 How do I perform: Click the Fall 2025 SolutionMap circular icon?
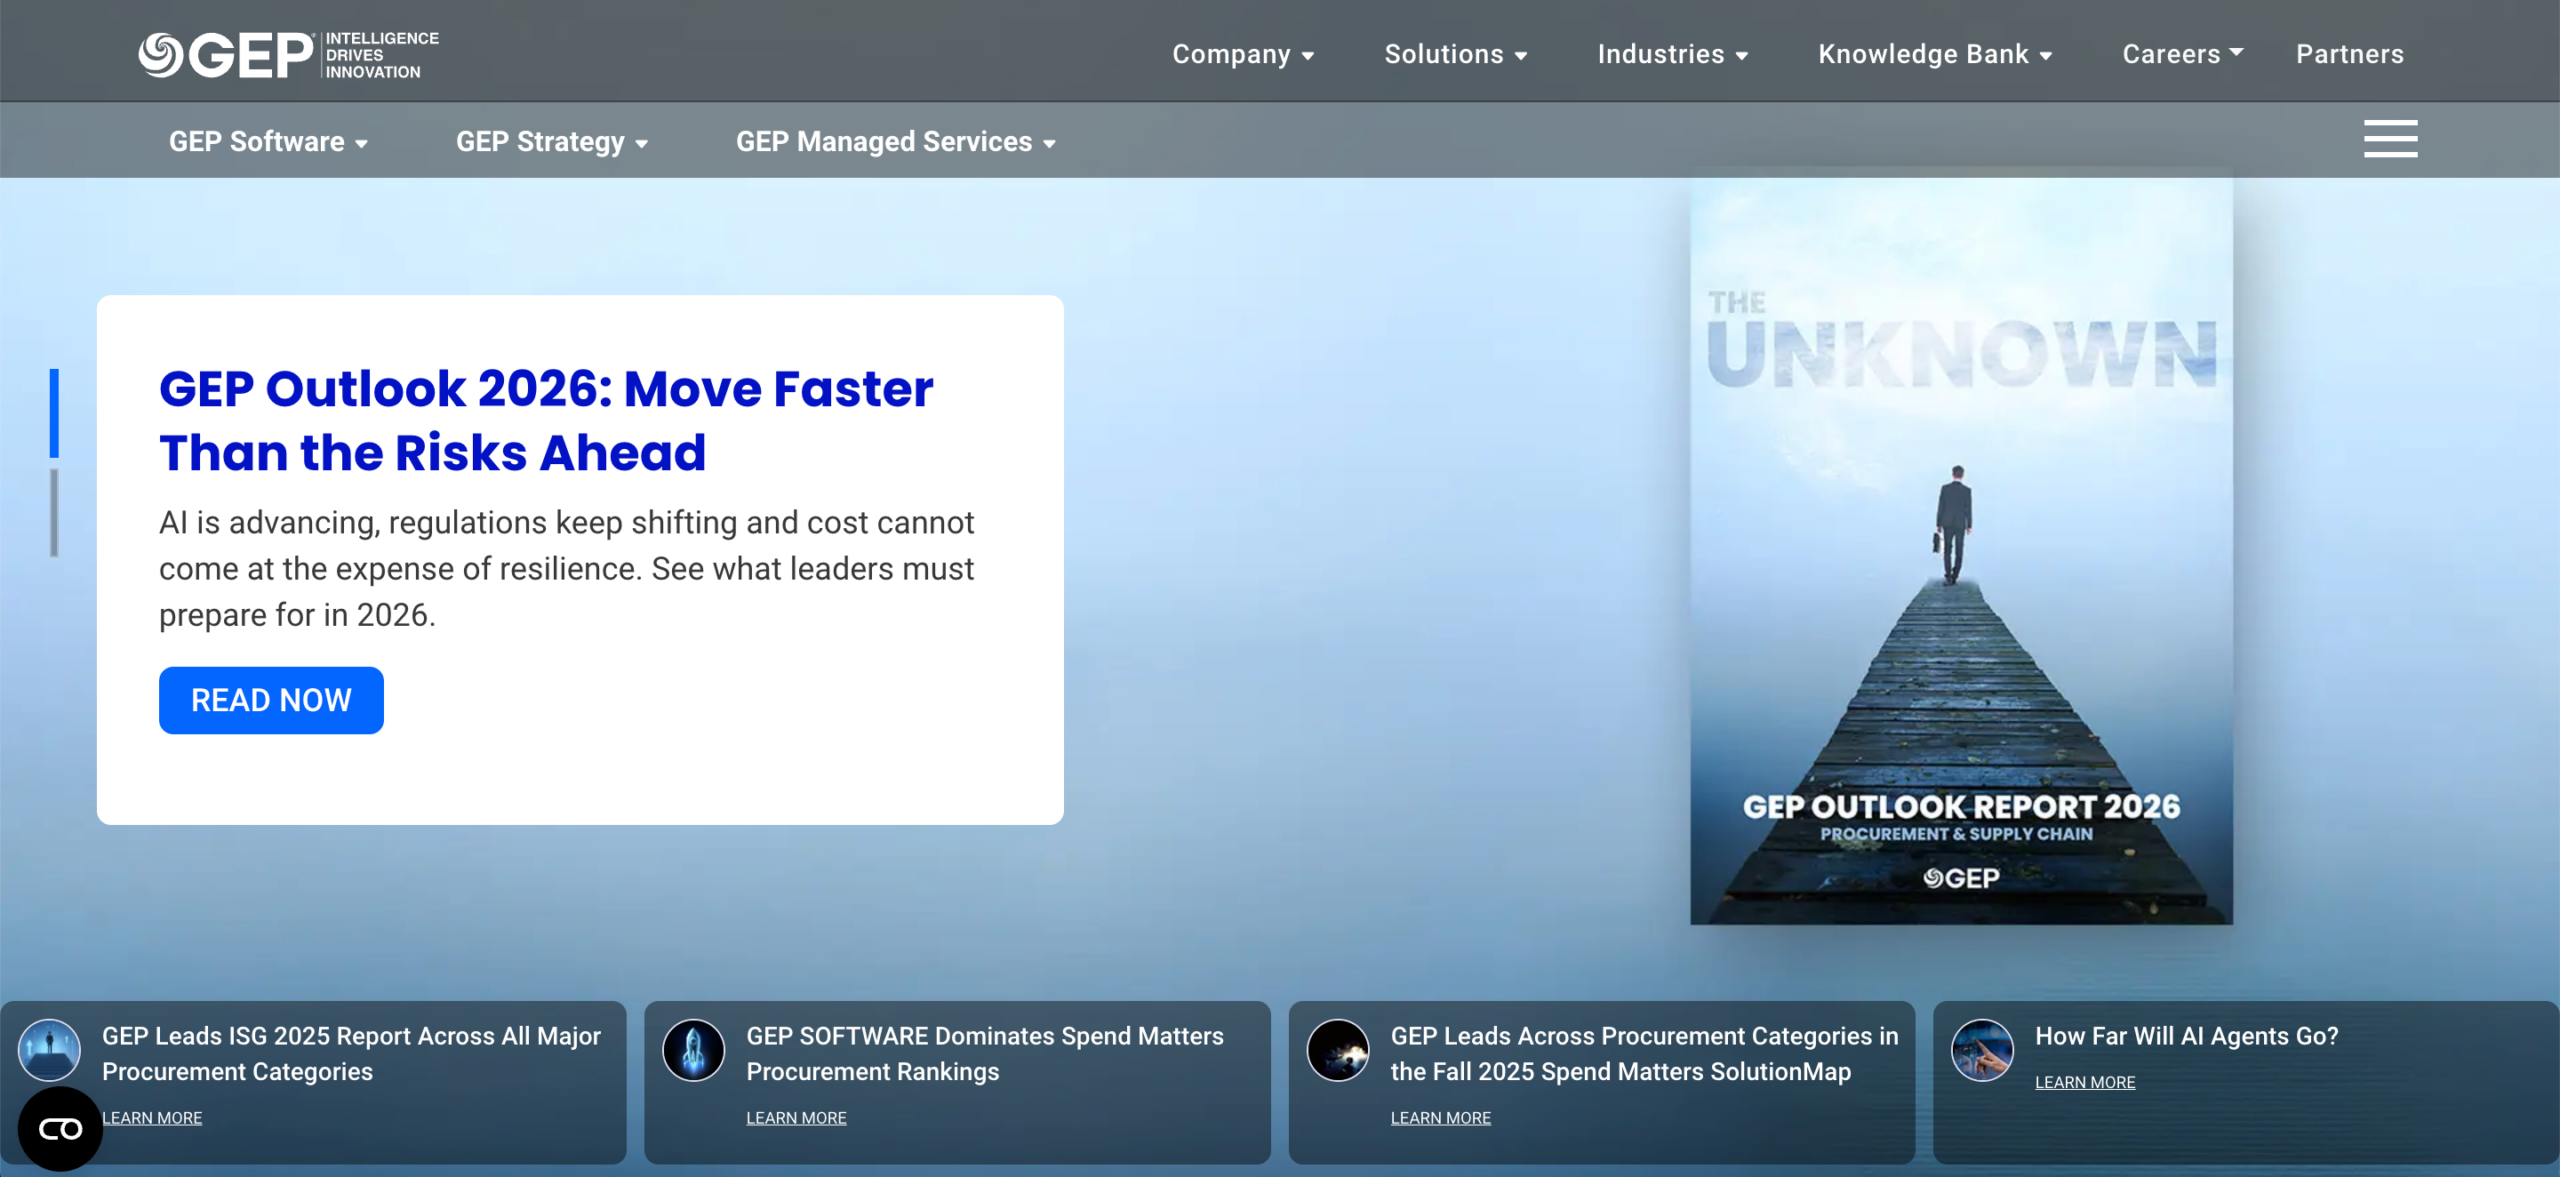[x=1338, y=1050]
